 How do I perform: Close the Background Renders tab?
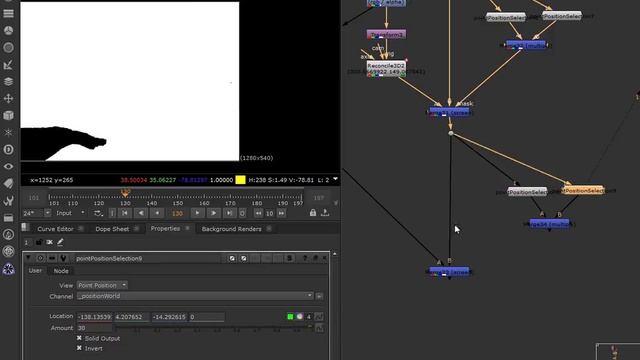[269, 229]
